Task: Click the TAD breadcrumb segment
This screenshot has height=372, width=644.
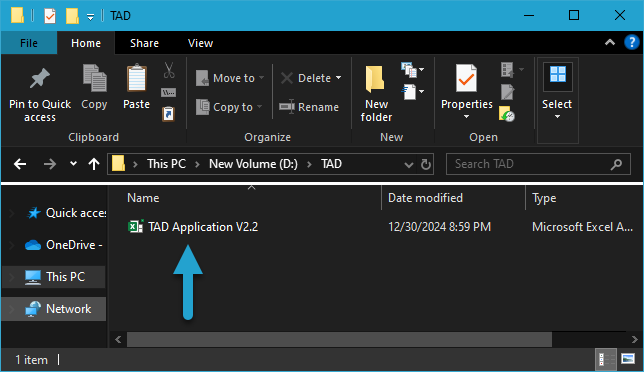Action: [331, 164]
